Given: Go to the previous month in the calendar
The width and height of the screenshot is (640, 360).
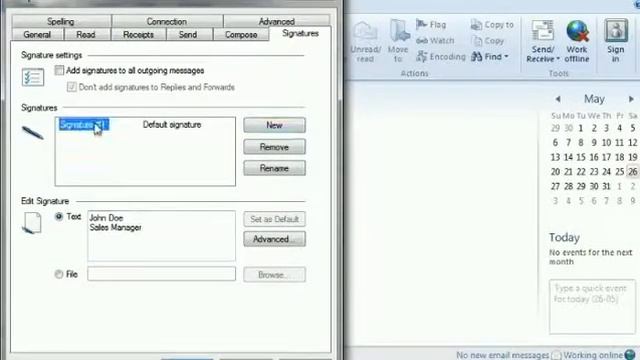Looking at the screenshot, I should (x=558, y=99).
